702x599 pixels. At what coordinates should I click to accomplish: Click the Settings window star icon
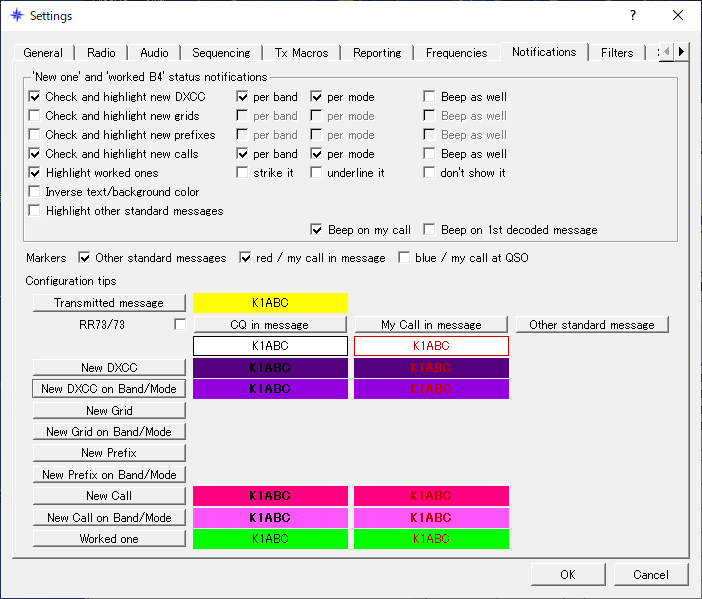17,15
